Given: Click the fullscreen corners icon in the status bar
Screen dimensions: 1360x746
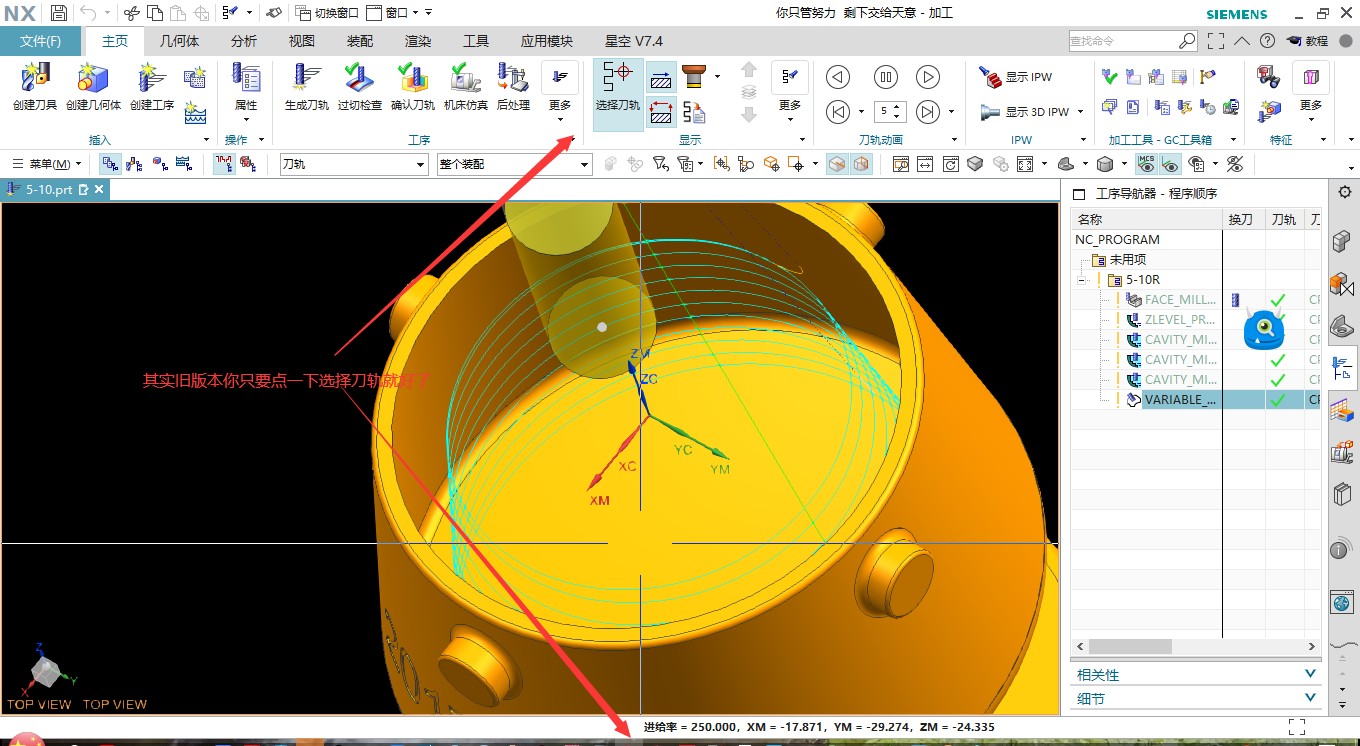Looking at the screenshot, I should tap(1297, 727).
